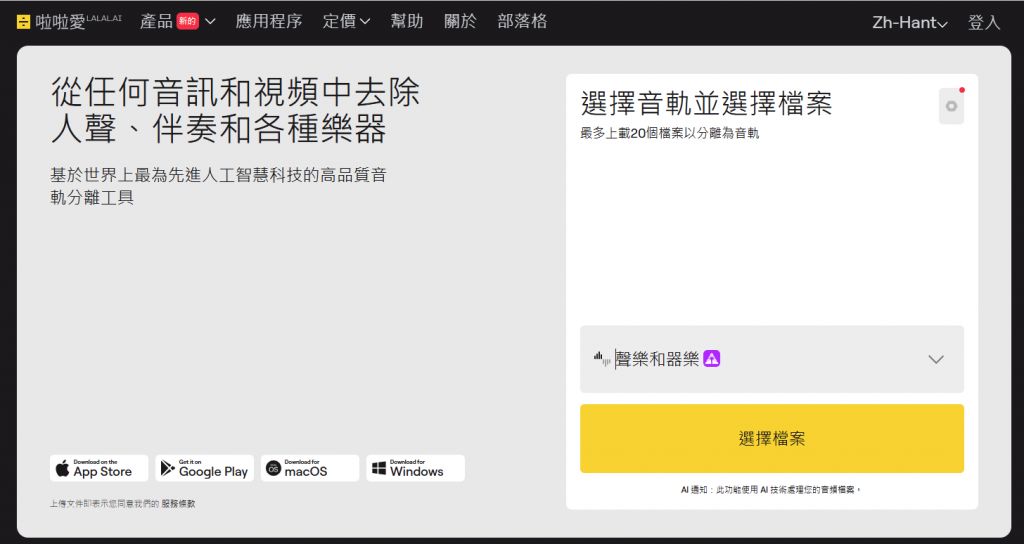Image resolution: width=1024 pixels, height=544 pixels.
Task: Click the LALAL.AI yellow logo icon
Action: (x=24, y=22)
